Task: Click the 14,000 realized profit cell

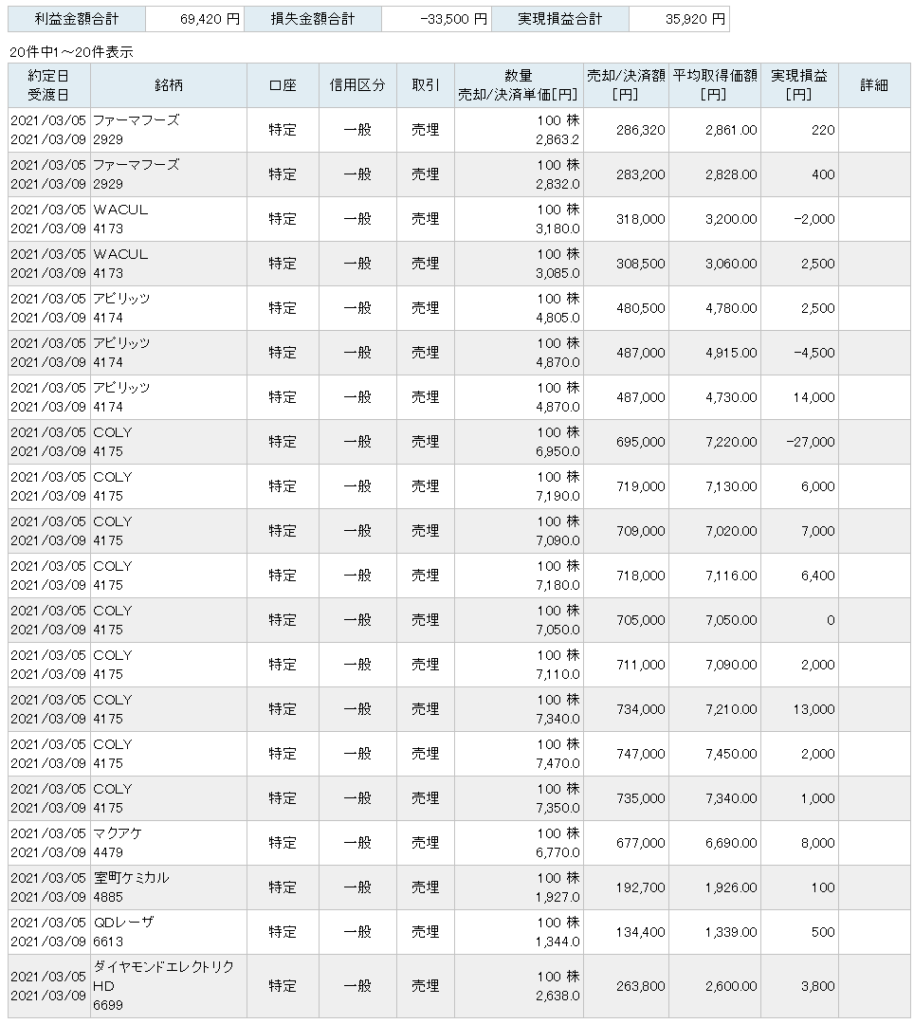Action: pyautogui.click(x=814, y=397)
